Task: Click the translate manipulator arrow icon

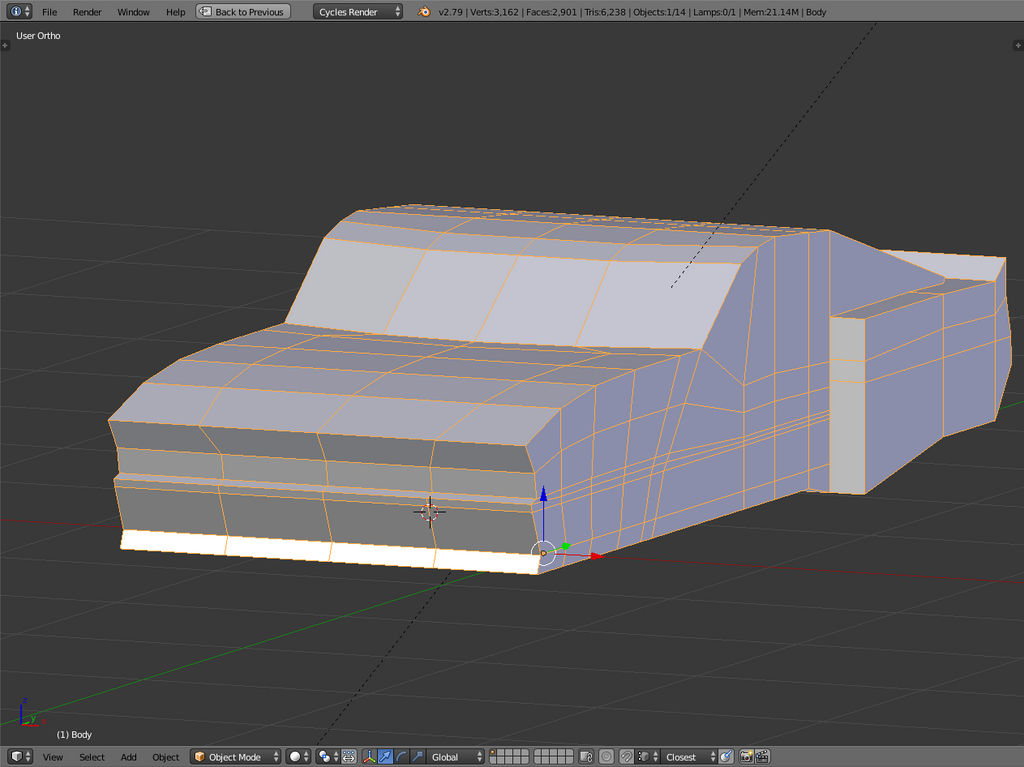Action: coord(385,757)
